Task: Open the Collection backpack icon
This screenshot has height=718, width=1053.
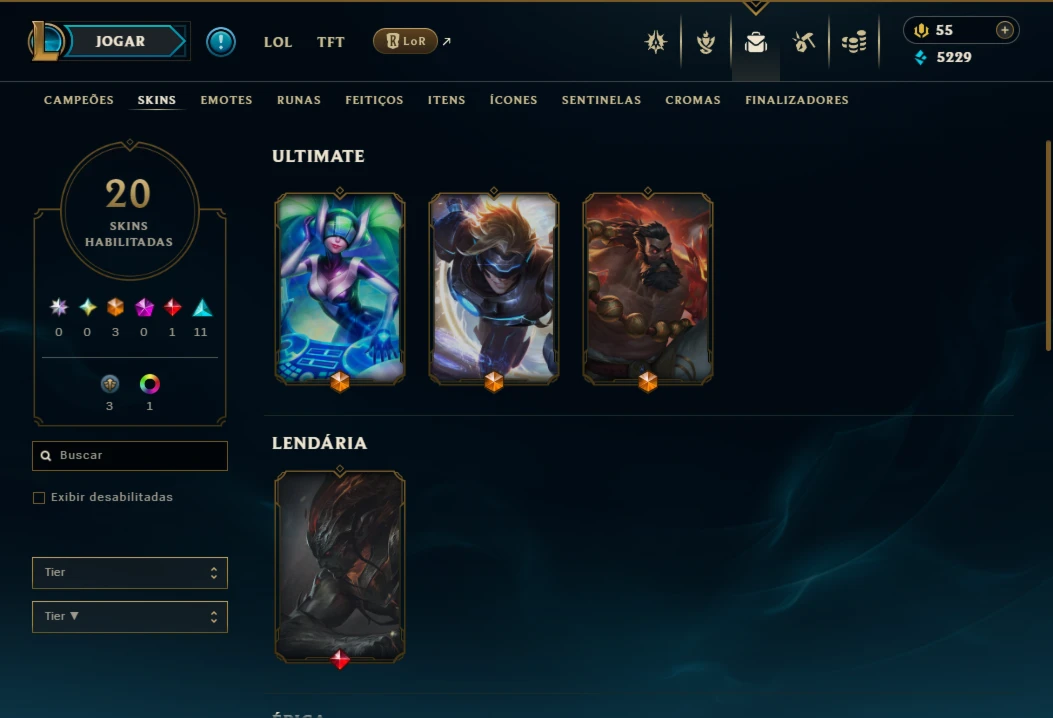Action: tap(756, 42)
